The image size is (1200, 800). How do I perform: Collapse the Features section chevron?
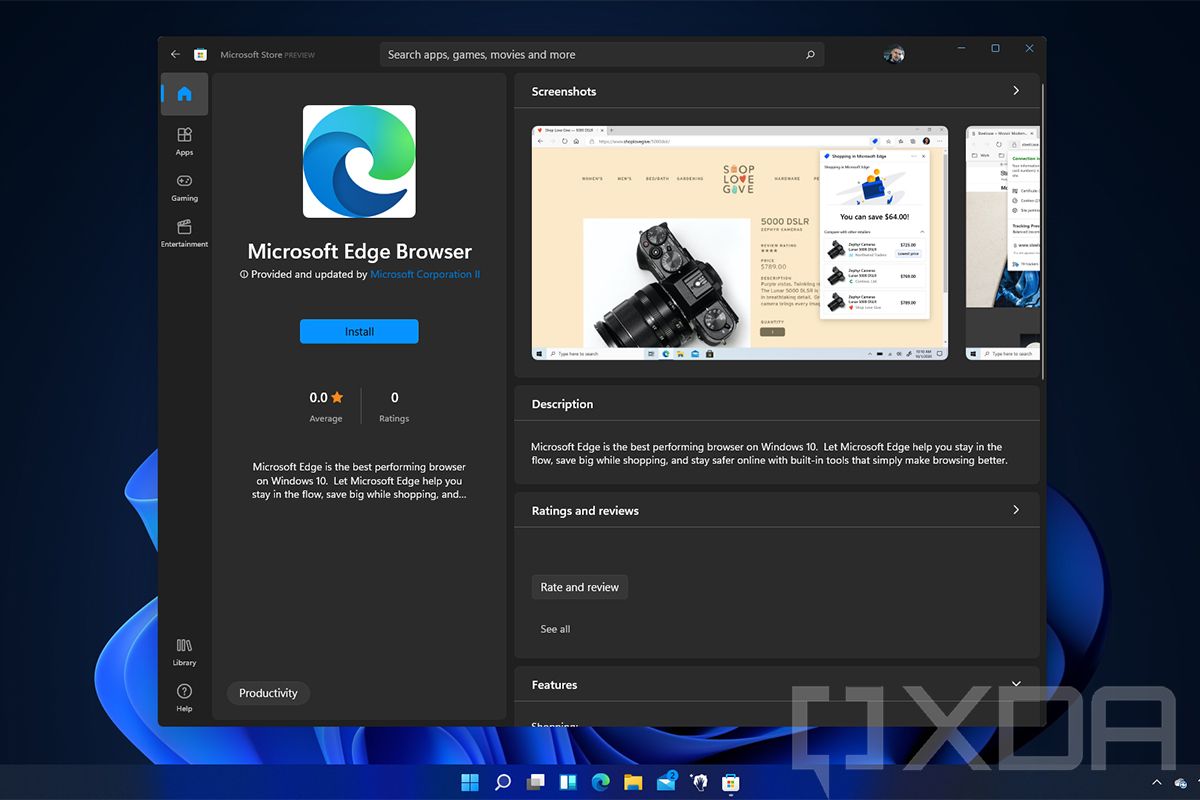[1016, 684]
